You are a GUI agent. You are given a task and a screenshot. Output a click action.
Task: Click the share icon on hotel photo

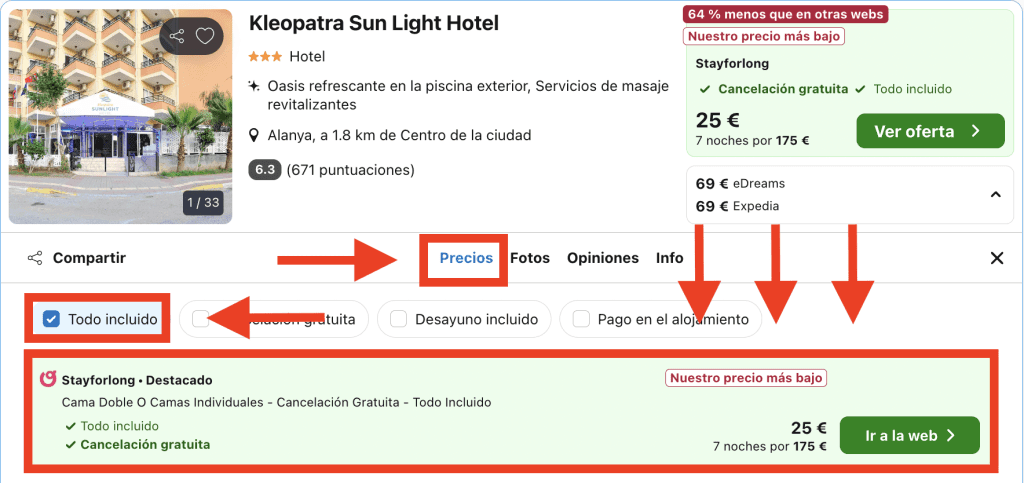click(x=177, y=37)
